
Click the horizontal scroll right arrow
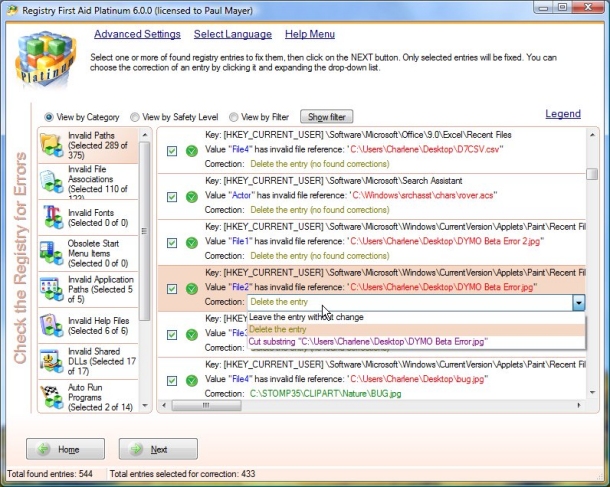tap(579, 405)
